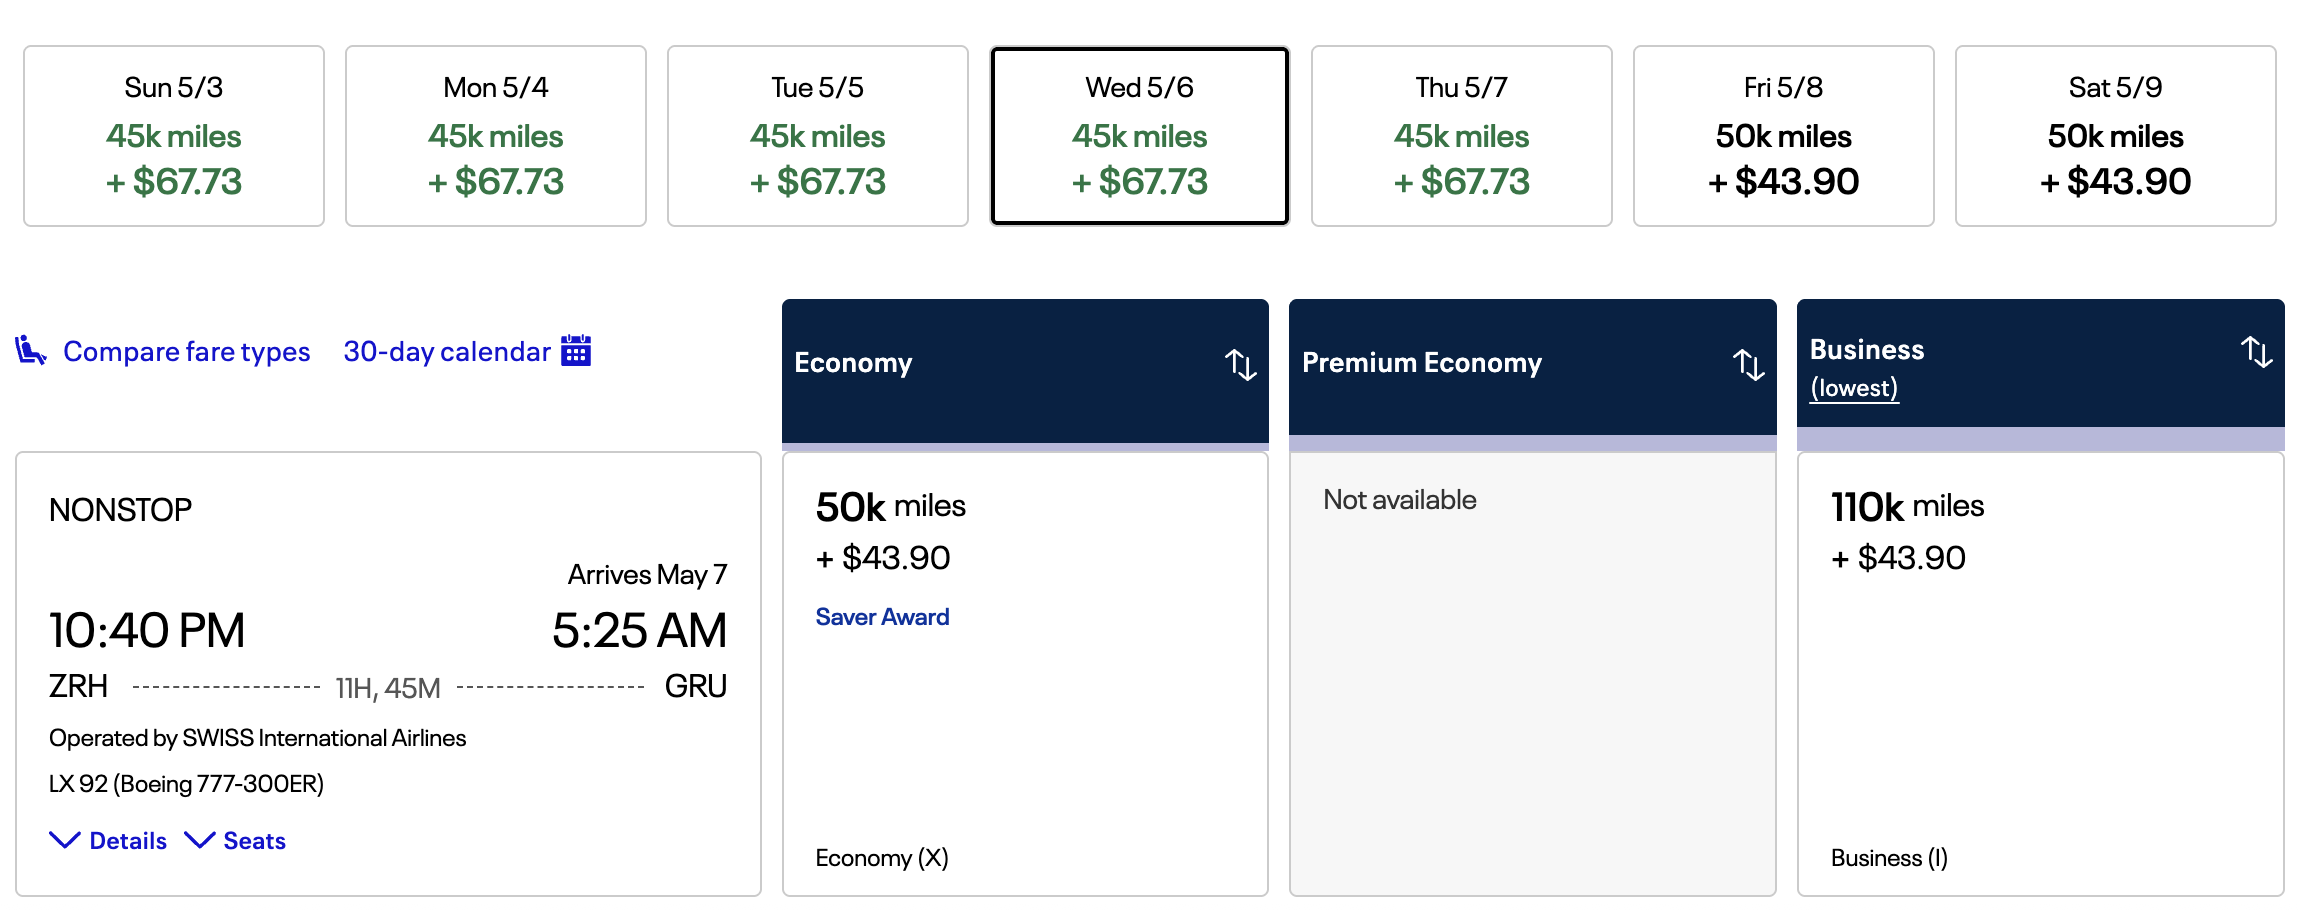This screenshot has height=910, width=2298.
Task: Sort by Premium Economy arrows icon
Action: (x=1748, y=364)
